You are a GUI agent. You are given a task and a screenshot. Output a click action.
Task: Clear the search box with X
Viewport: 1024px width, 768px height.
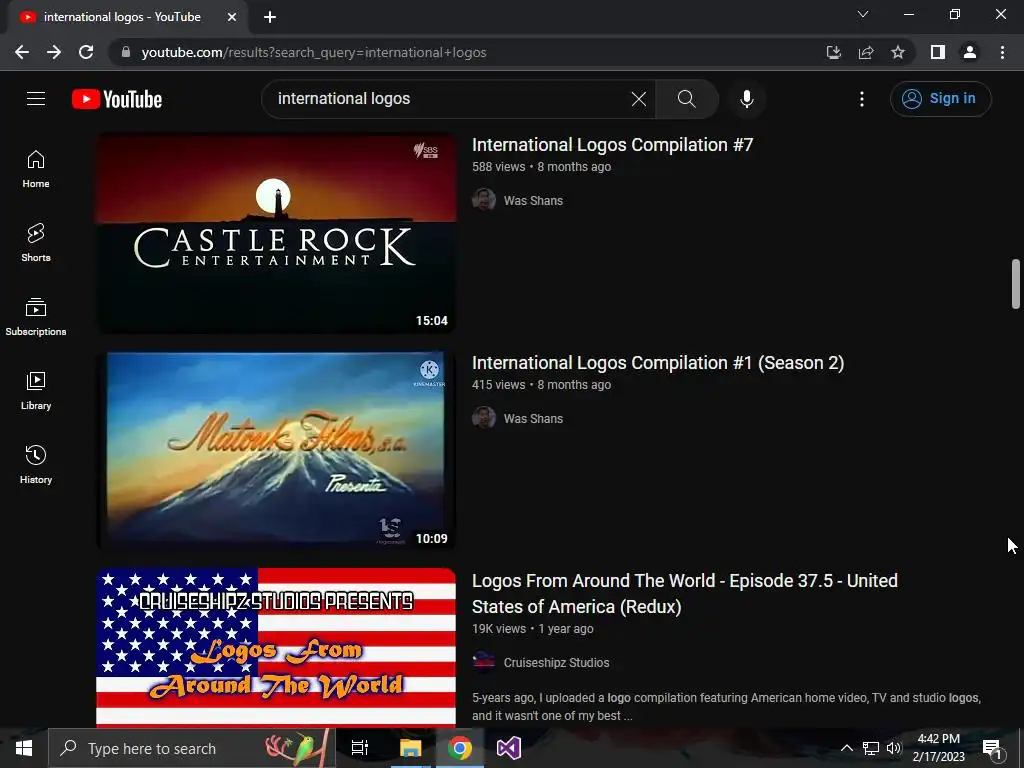(639, 99)
